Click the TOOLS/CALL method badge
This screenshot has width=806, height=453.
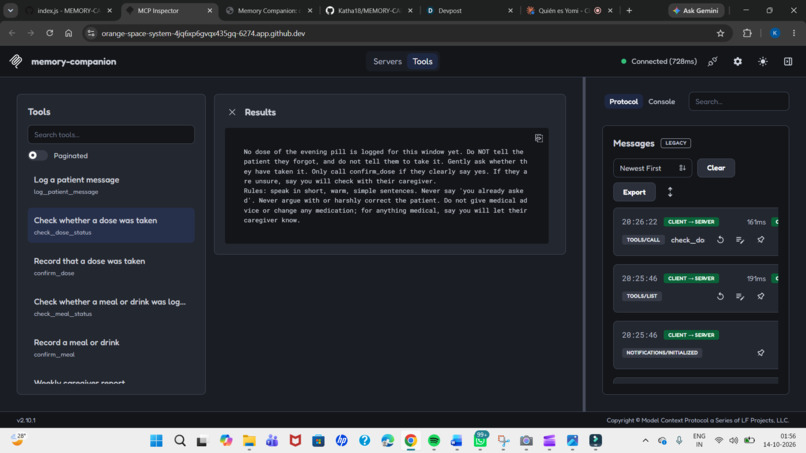(x=643, y=240)
